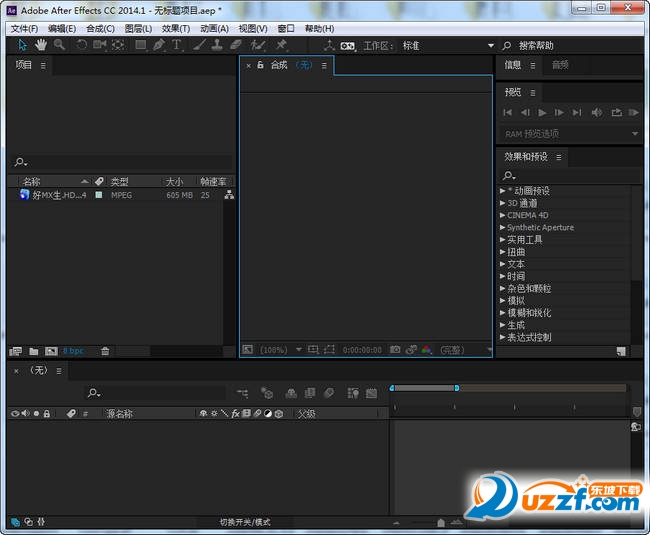650x535 pixels.
Task: Click the 8 bpc color depth button
Action: coord(73,351)
